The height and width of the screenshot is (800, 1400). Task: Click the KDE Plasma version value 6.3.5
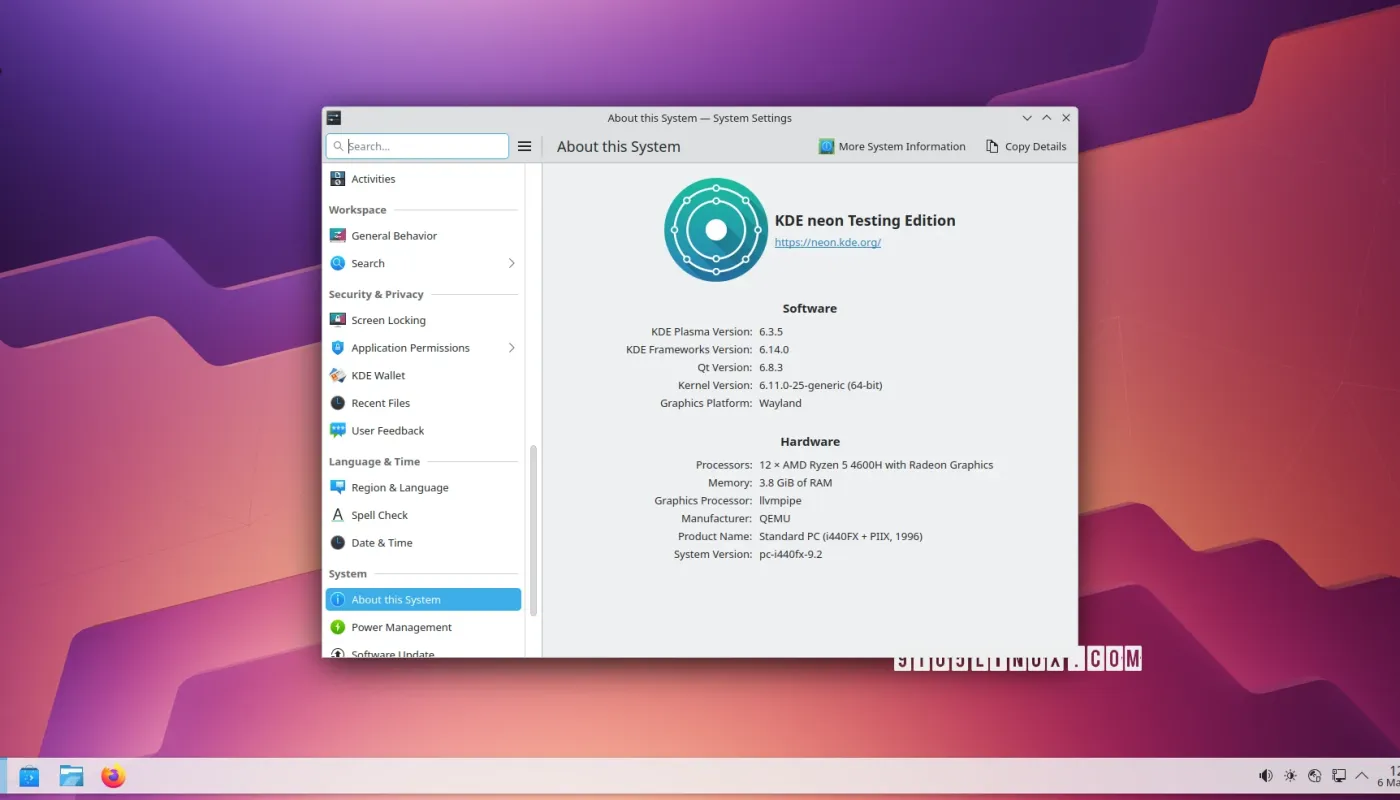[771, 332]
